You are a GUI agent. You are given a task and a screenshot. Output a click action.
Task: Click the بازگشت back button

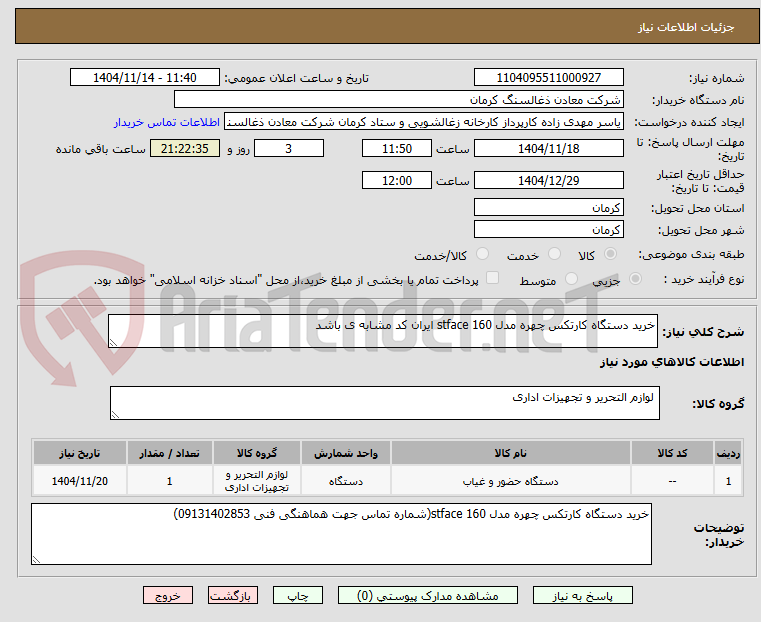tap(233, 595)
